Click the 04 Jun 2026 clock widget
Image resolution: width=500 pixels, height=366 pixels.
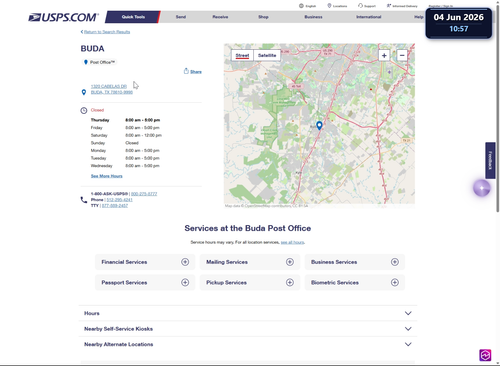pos(458,23)
